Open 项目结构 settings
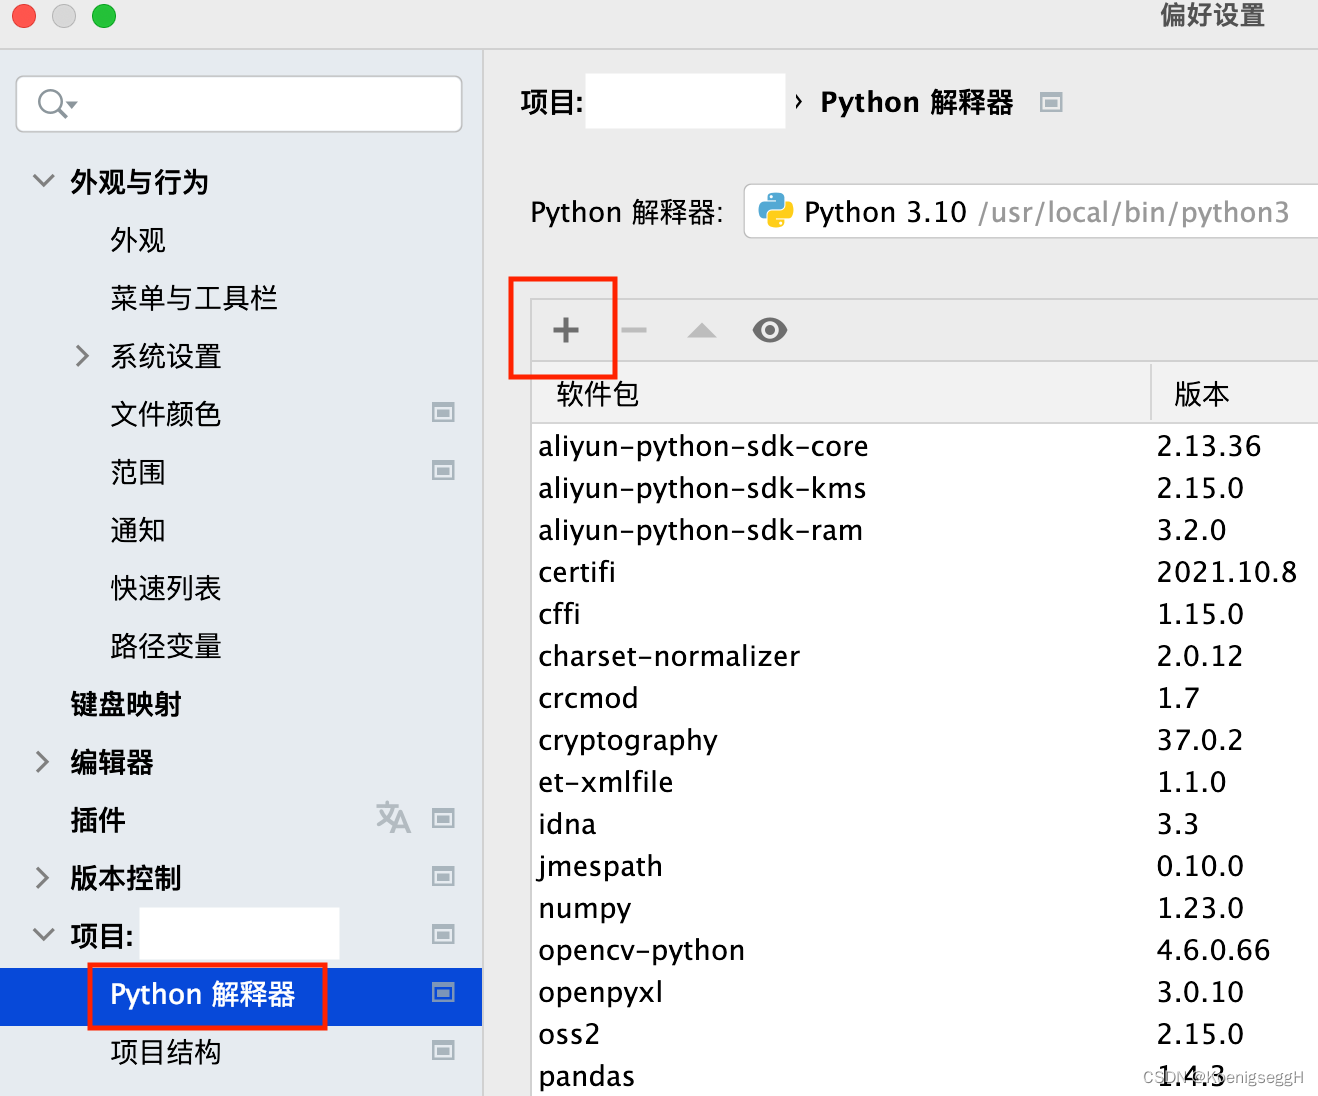The height and width of the screenshot is (1096, 1318). pos(165,1052)
